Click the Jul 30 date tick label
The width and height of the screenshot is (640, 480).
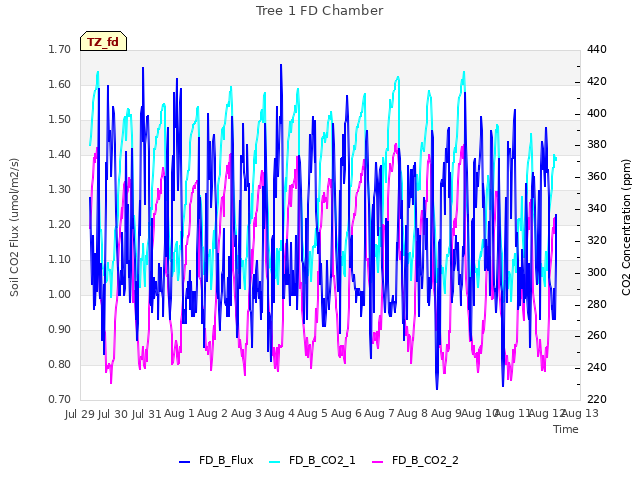(113, 414)
